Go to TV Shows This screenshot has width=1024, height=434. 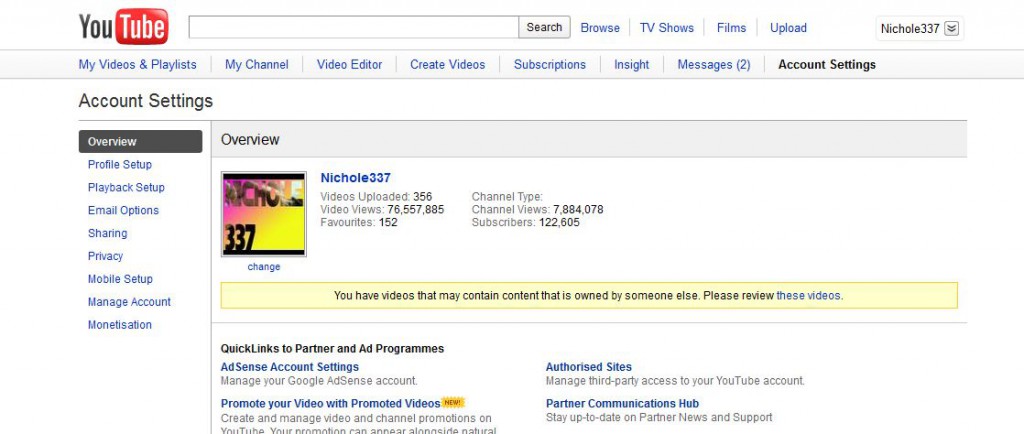[x=666, y=28]
